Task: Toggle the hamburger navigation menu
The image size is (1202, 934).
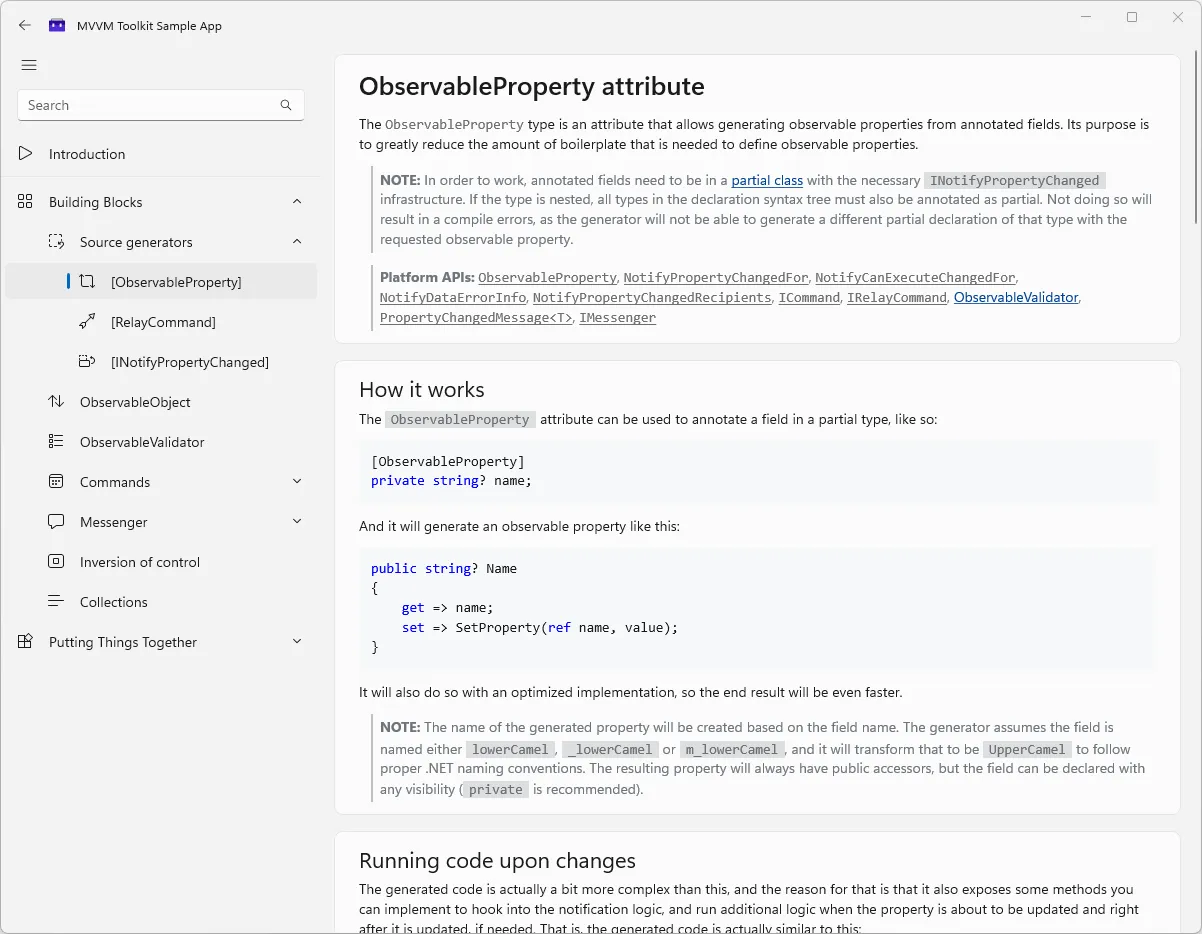Action: tap(29, 65)
